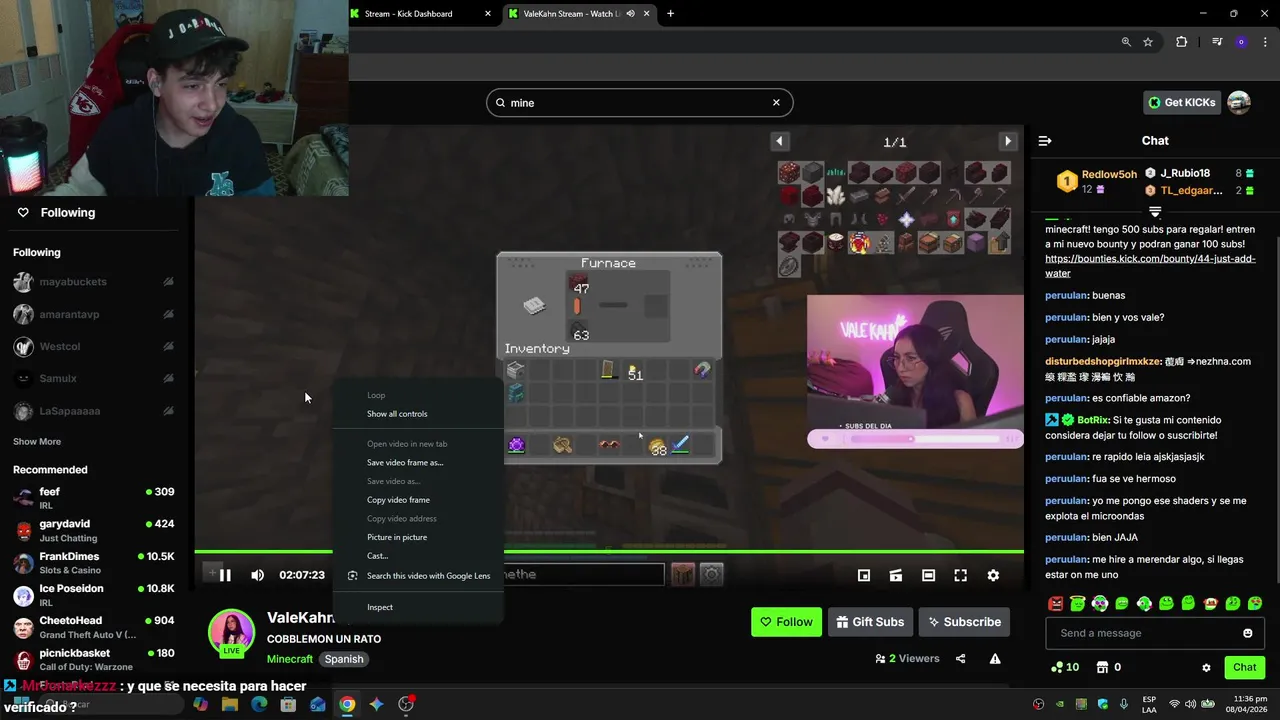1280x720 pixels.
Task: Clear the search box with the X
Action: 776,102
